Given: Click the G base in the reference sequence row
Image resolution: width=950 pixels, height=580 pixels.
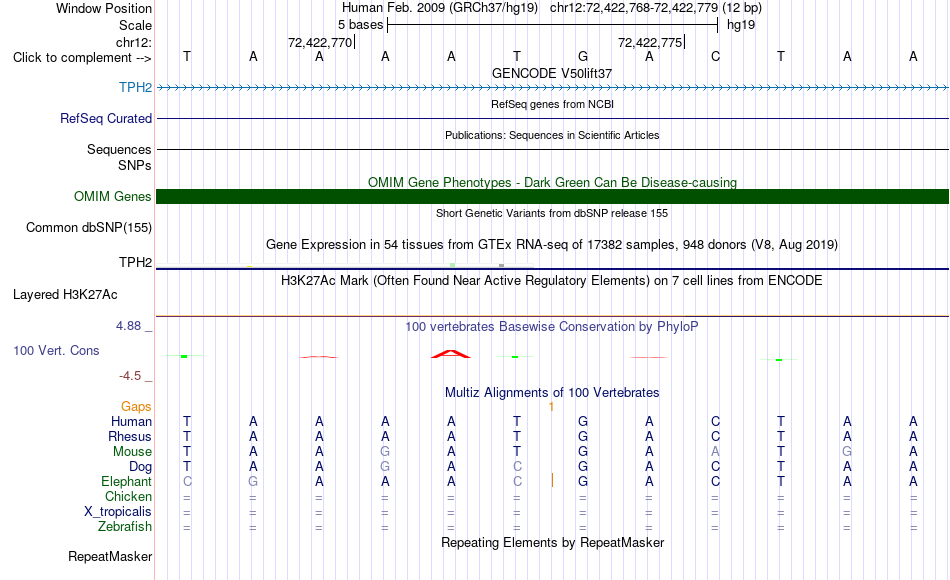Looking at the screenshot, I should 583,56.
